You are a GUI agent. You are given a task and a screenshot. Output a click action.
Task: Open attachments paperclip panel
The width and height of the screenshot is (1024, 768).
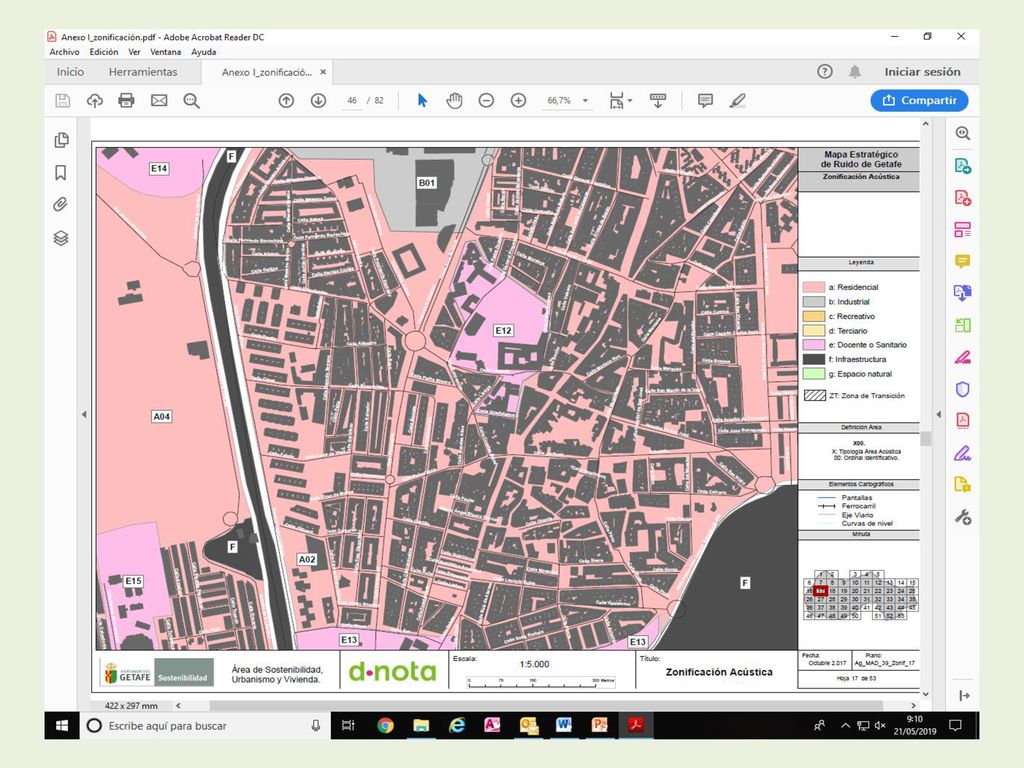pos(61,204)
